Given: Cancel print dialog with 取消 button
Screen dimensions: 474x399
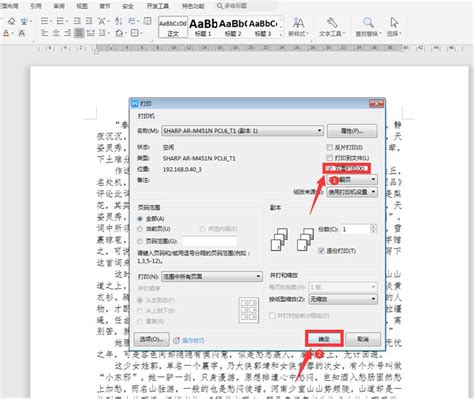Looking at the screenshot, I should click(363, 339).
